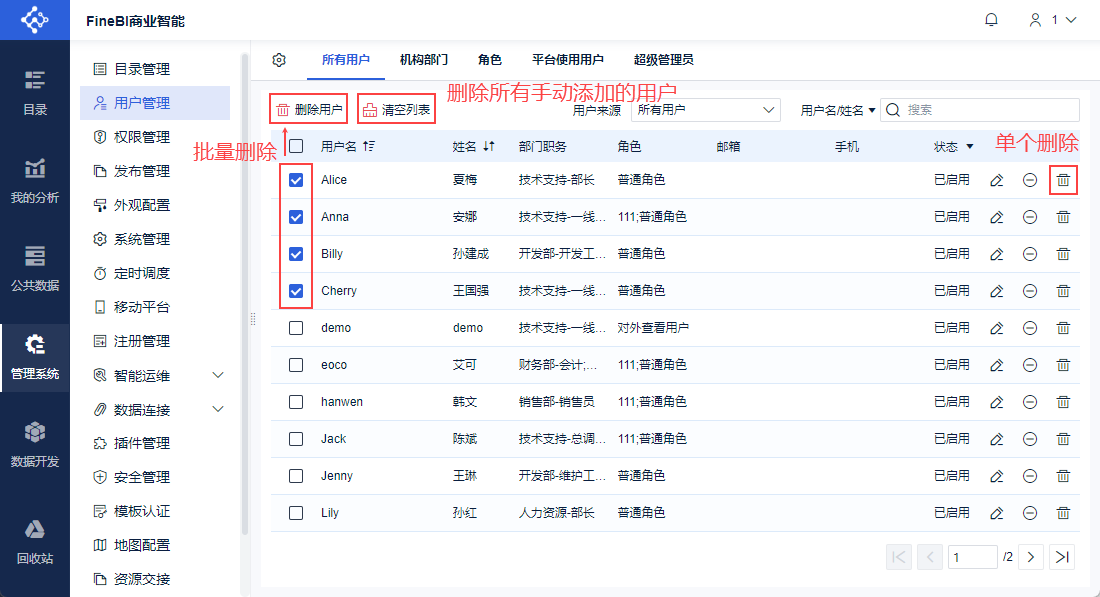Click the 清空列表 button
Screen dimensions: 1100x597
point(396,108)
